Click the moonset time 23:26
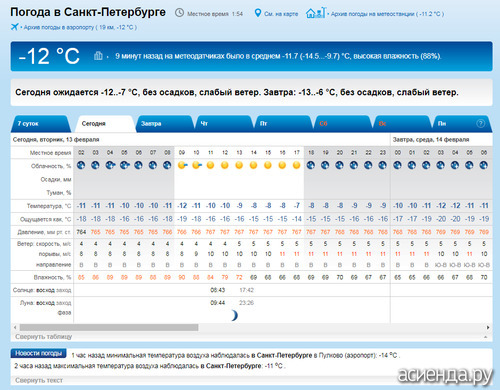This screenshot has height=390, width=500. click(247, 303)
